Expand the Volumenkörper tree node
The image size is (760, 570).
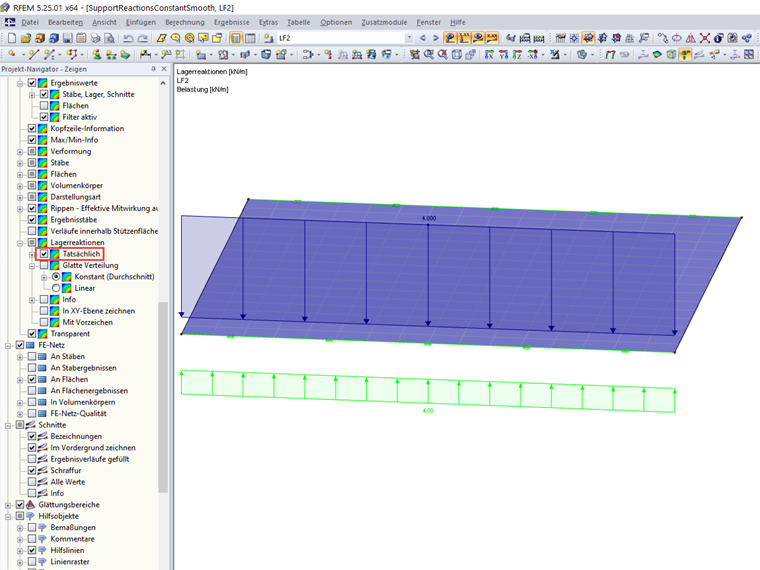click(20, 186)
